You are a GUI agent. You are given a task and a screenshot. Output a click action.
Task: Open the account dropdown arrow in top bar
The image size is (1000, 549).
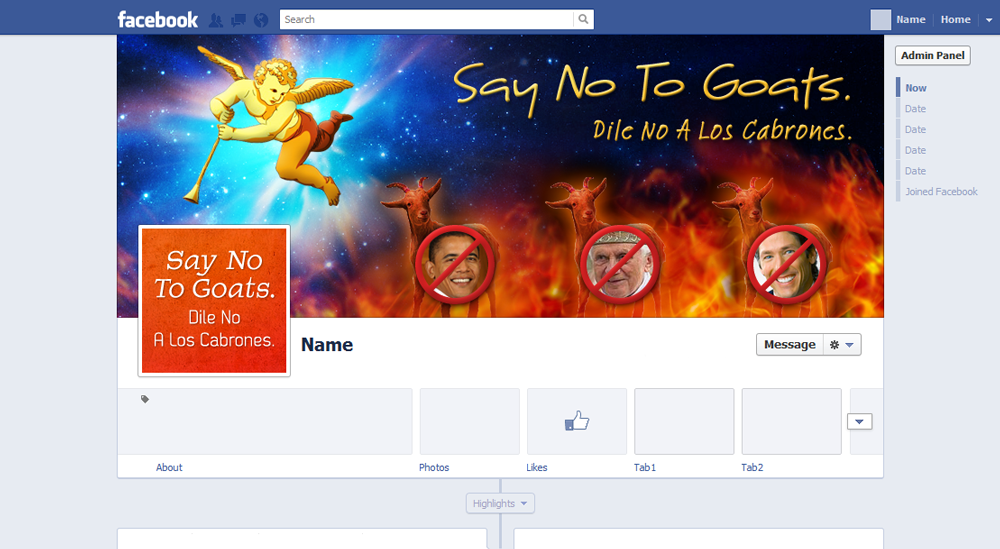pos(989,20)
